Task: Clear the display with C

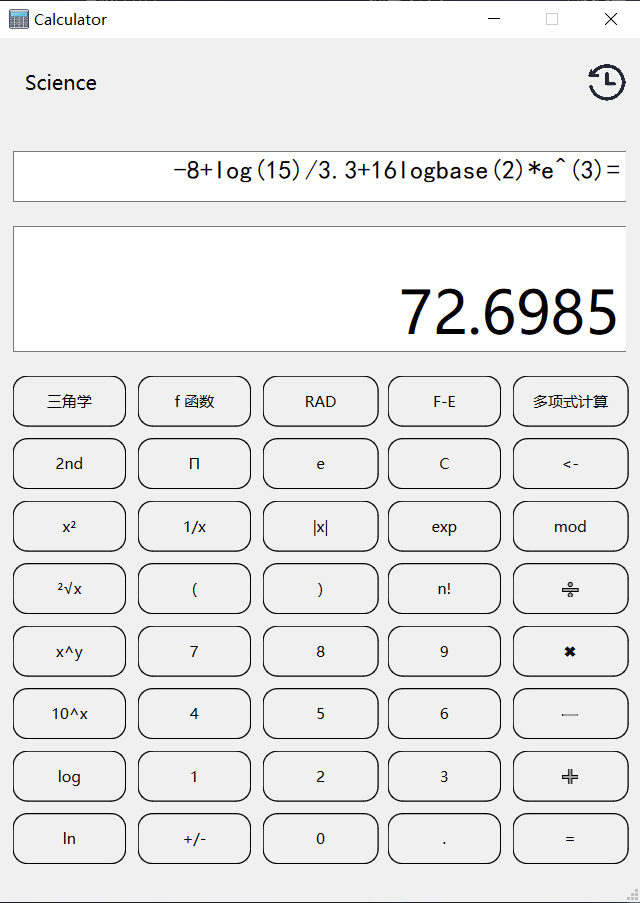Action: coord(444,464)
